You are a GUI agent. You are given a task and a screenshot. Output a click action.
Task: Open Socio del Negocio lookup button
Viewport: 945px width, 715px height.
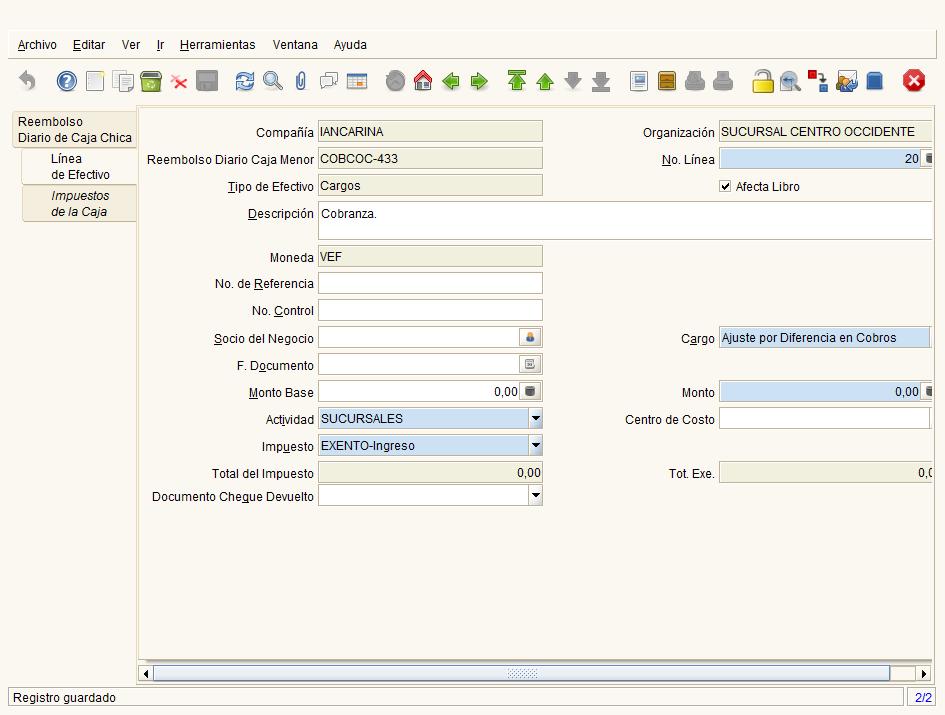point(530,338)
